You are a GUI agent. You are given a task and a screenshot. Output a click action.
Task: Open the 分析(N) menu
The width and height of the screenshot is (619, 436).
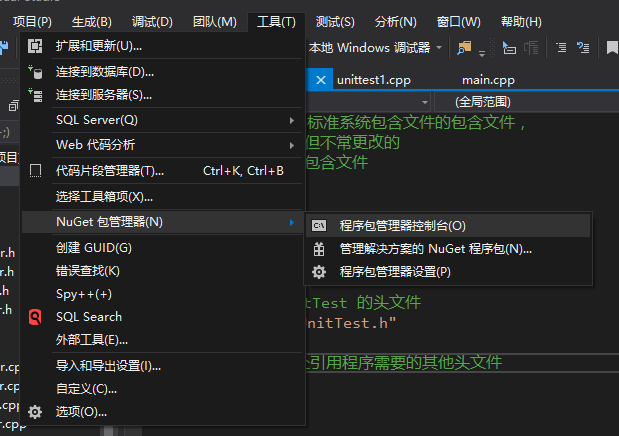click(396, 22)
